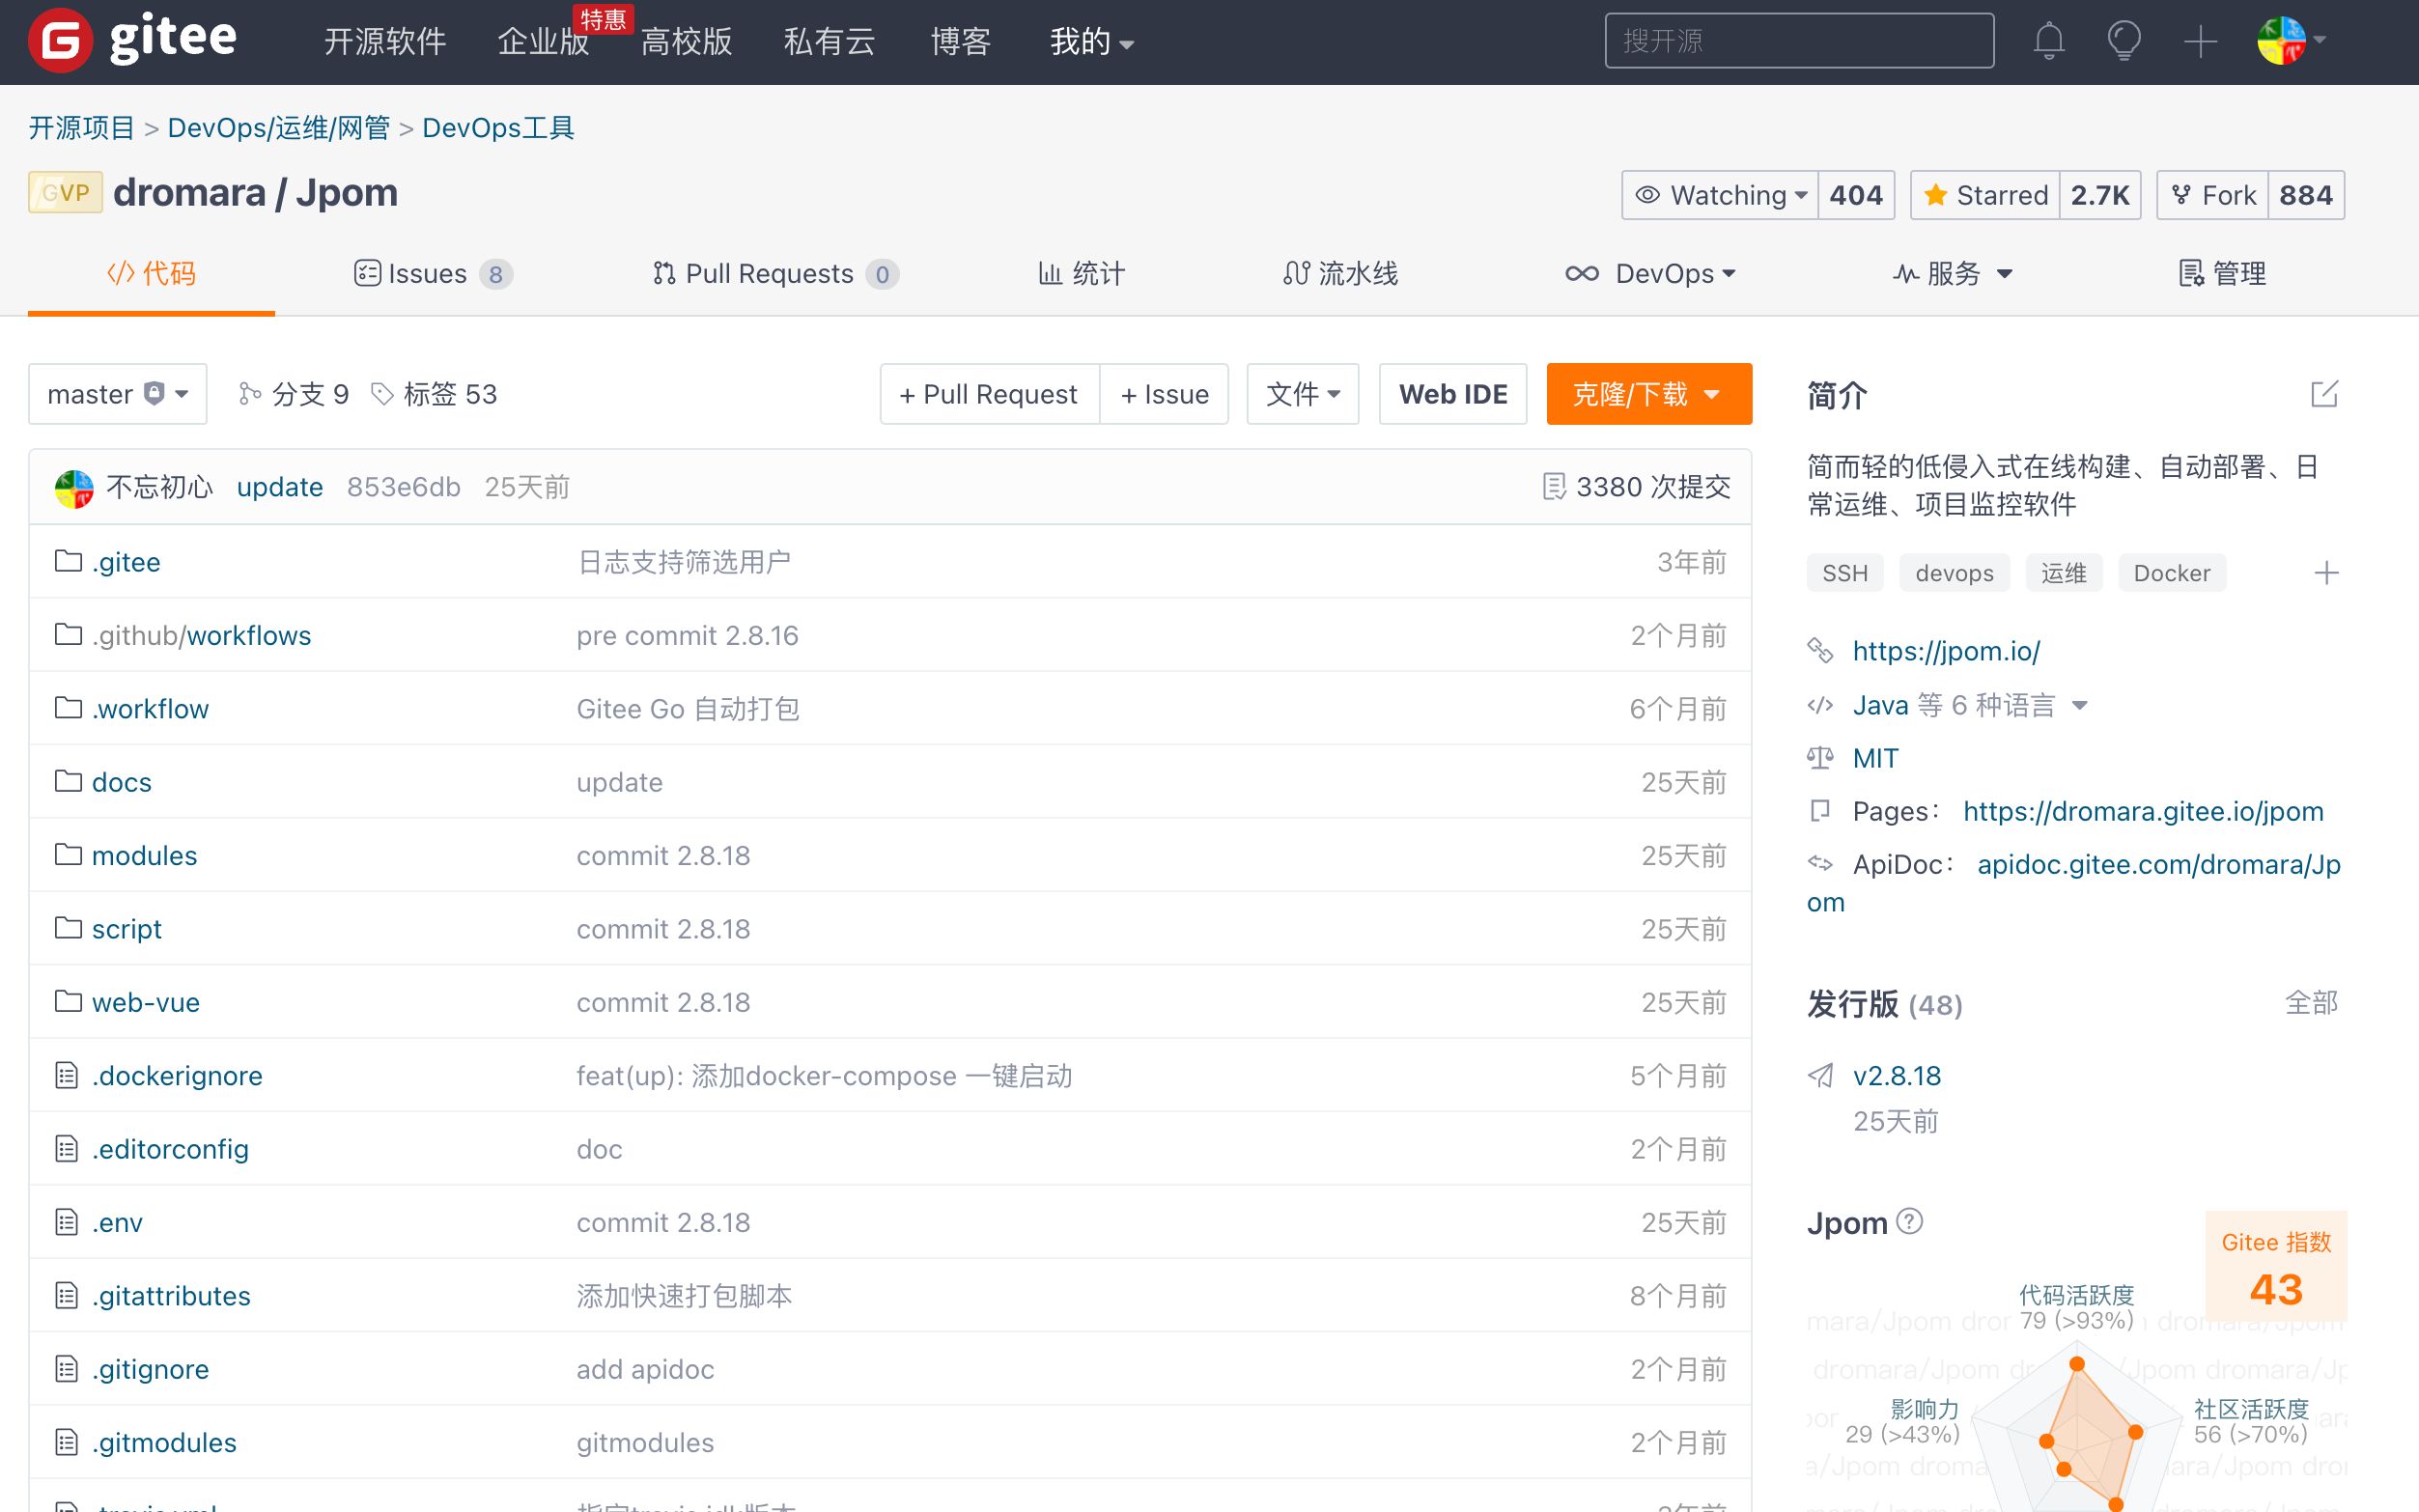
Task: Open the Watching dropdown
Action: (1719, 195)
